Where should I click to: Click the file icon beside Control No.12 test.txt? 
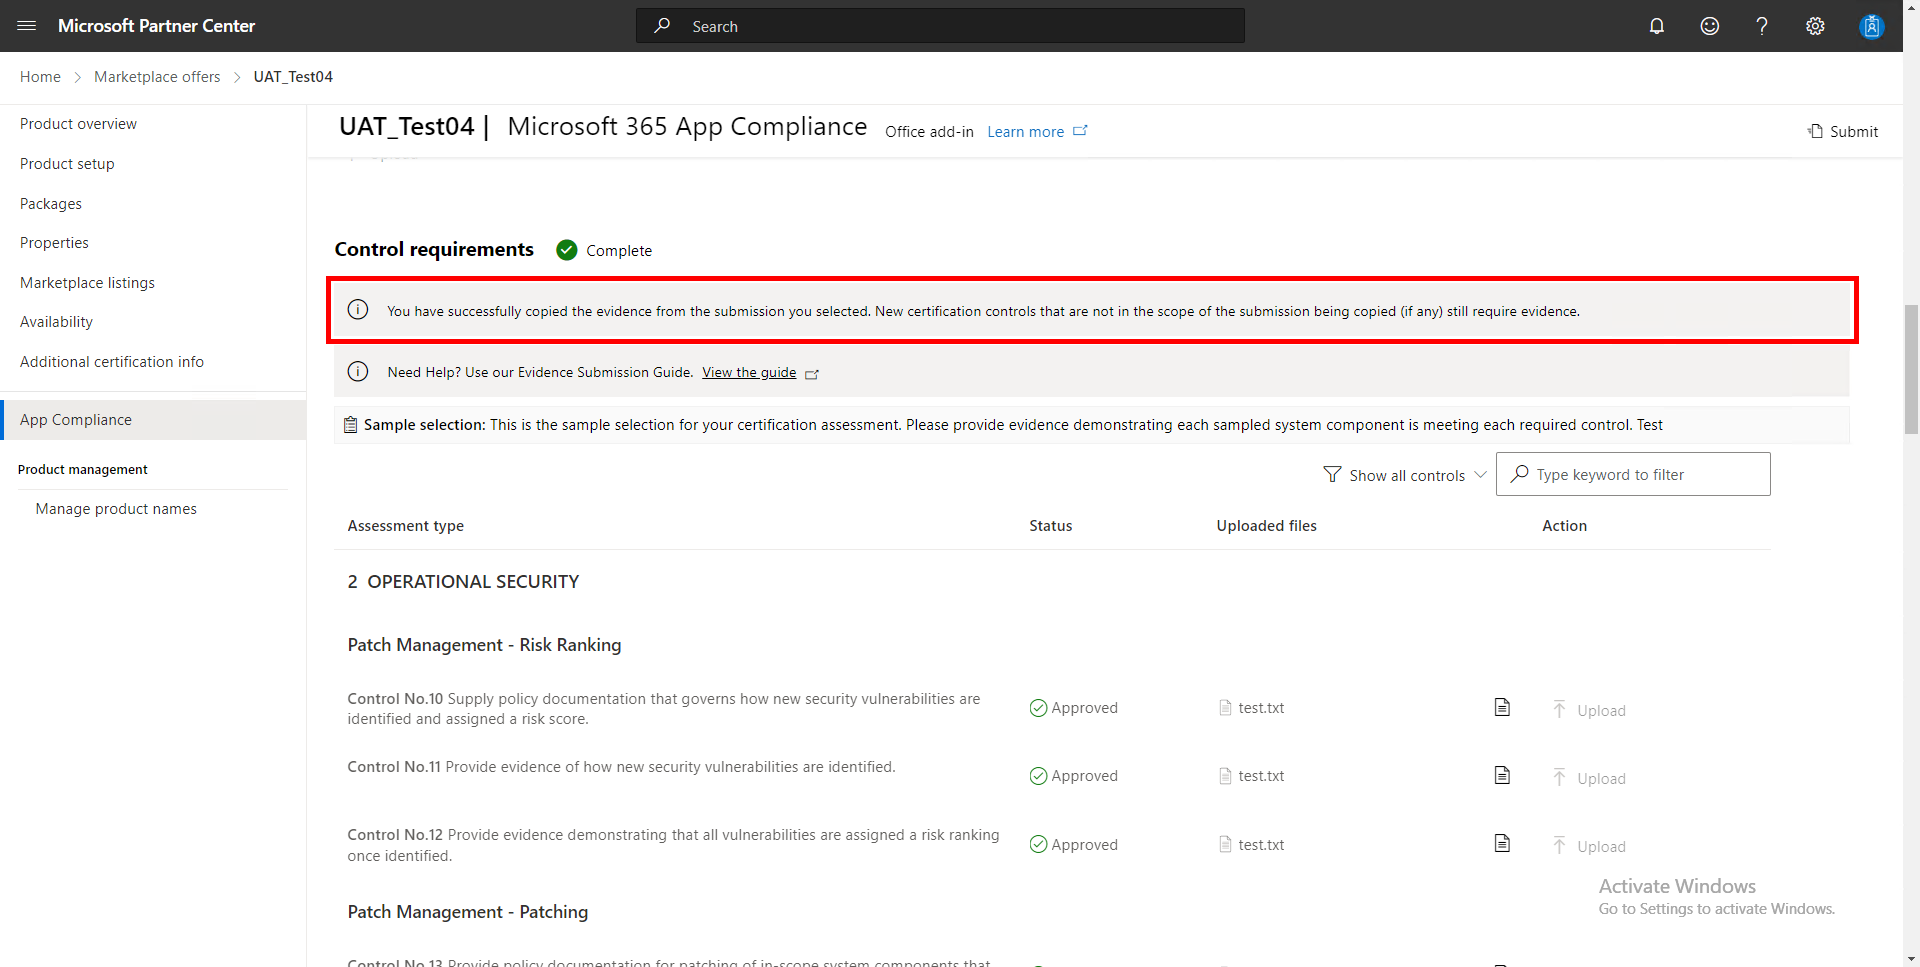pyautogui.click(x=1225, y=844)
